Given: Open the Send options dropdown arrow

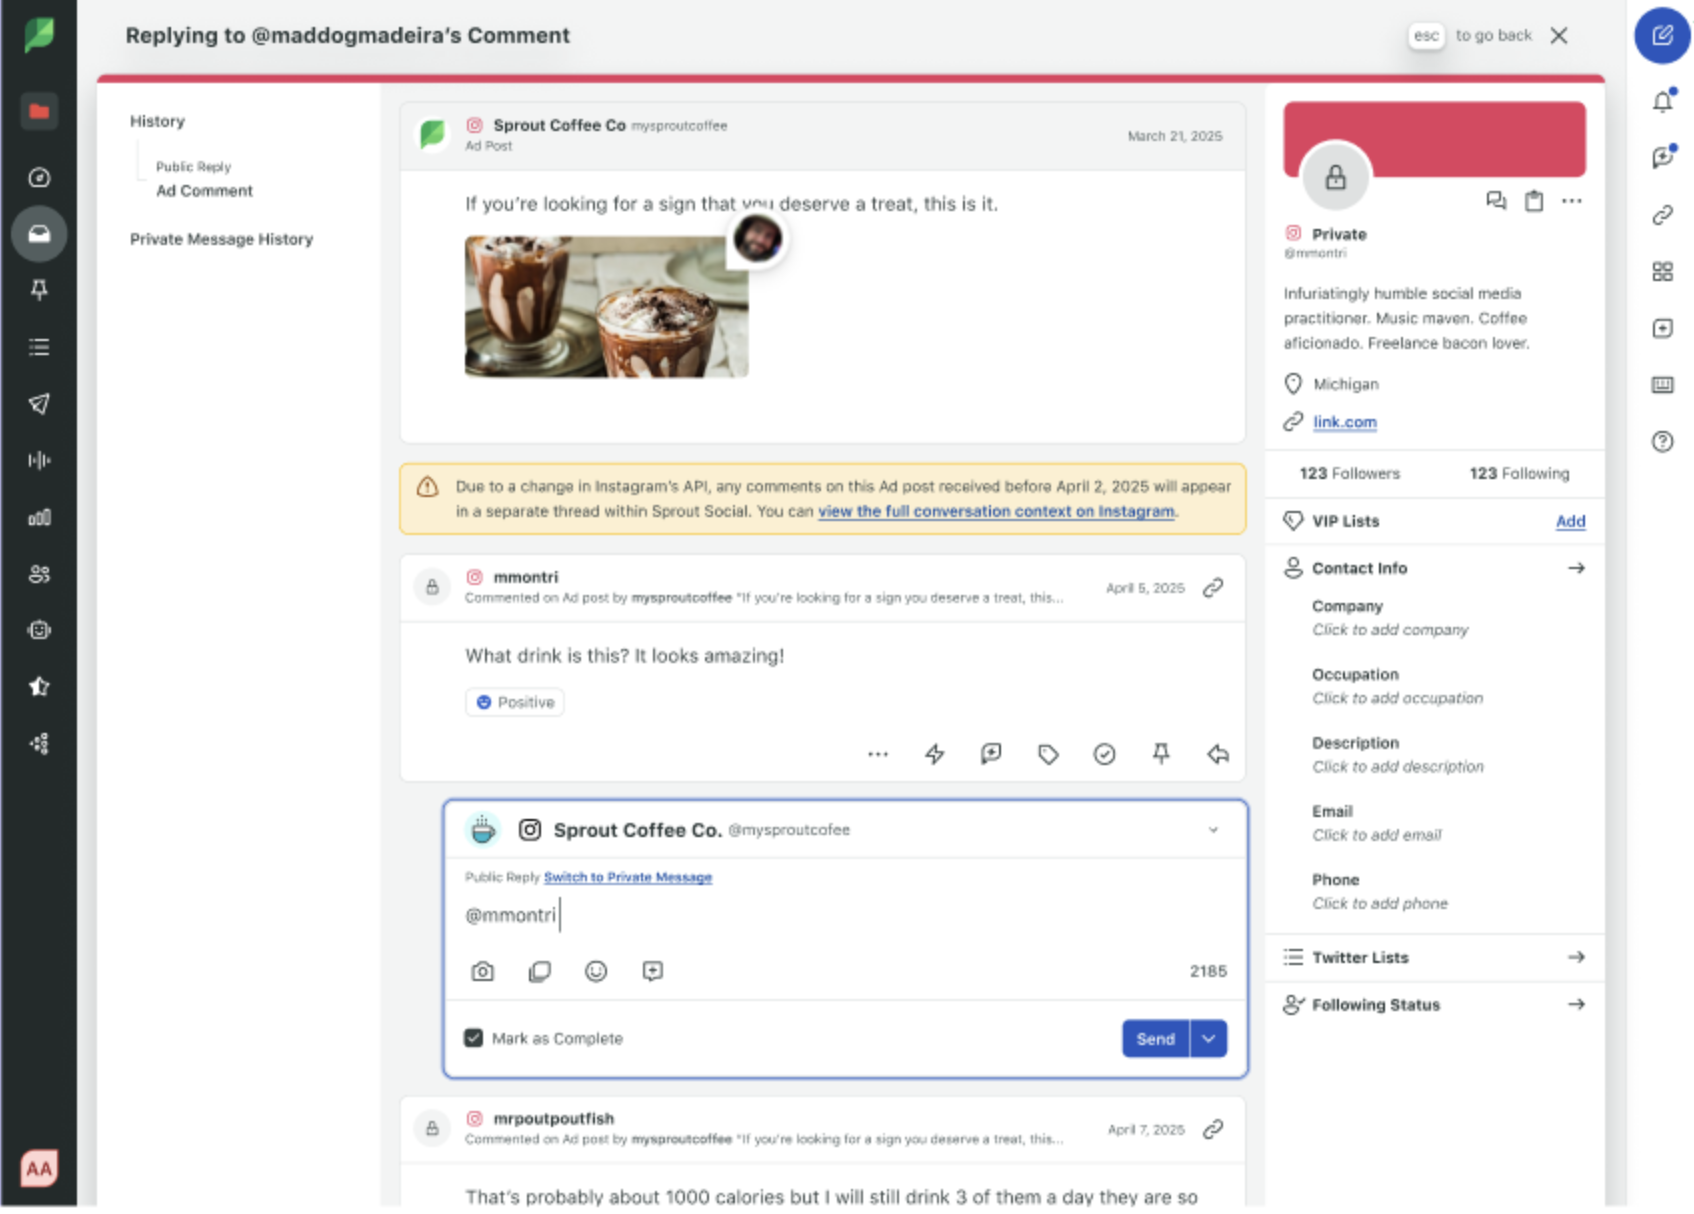Looking at the screenshot, I should 1208,1039.
